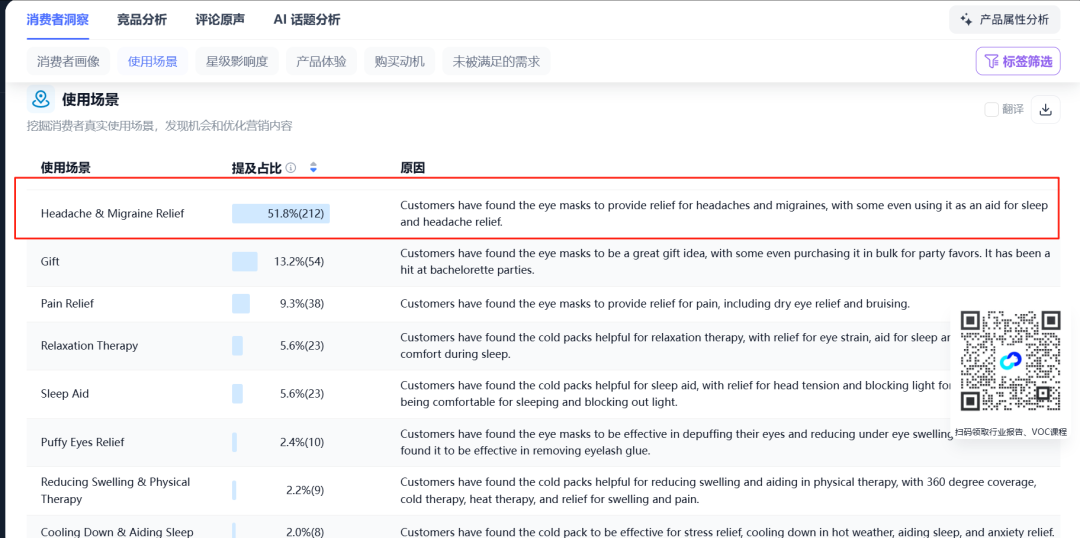Select Cooling Down & Aiding Sleep label
The height and width of the screenshot is (538, 1080).
(x=117, y=532)
